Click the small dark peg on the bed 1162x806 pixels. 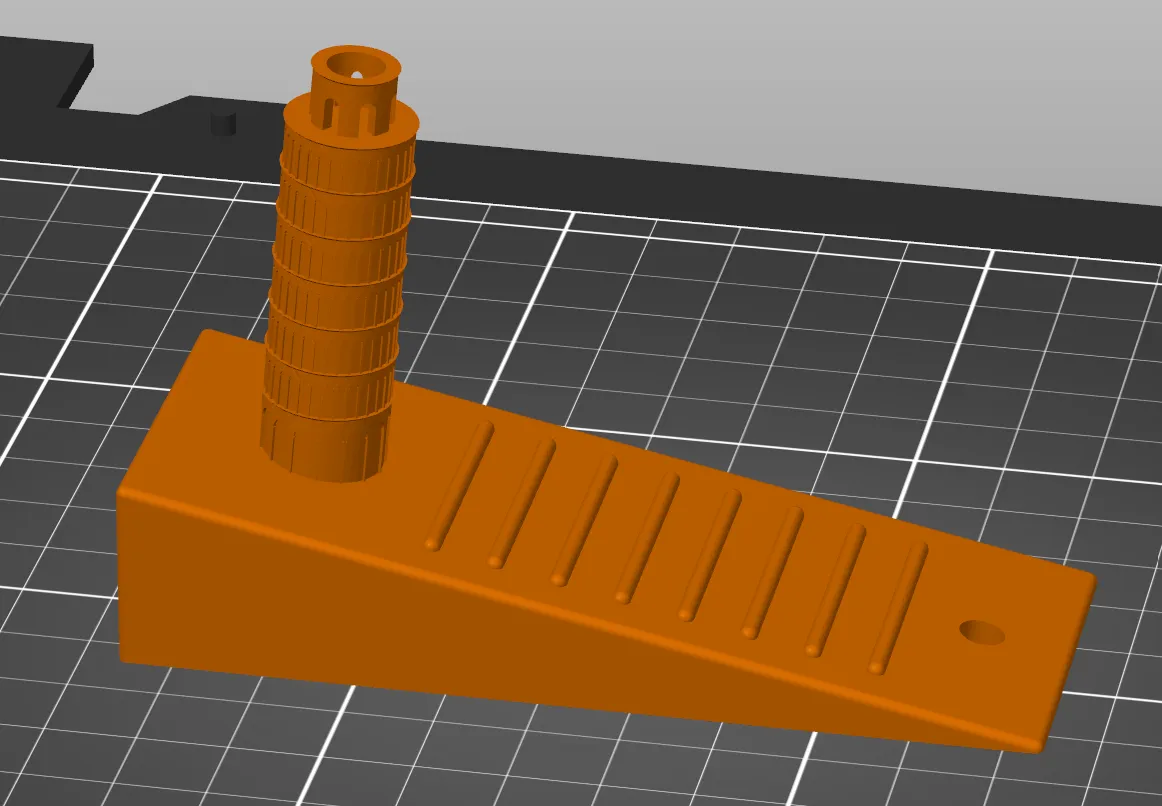(223, 124)
